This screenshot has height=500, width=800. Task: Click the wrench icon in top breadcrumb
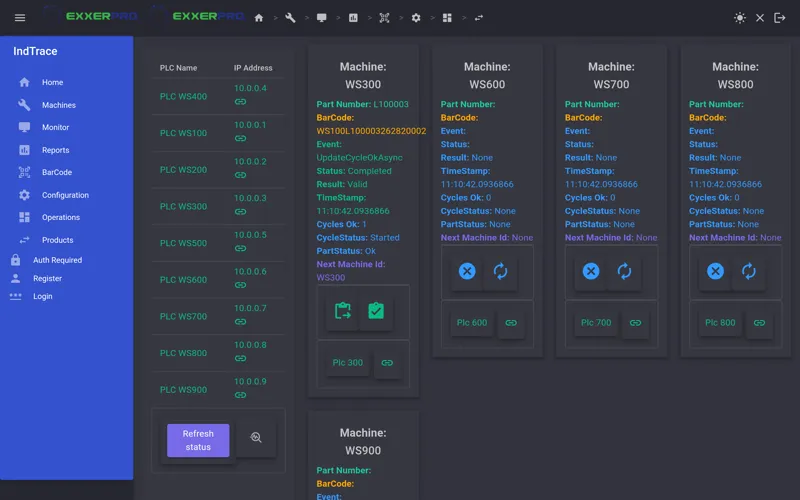[290, 18]
